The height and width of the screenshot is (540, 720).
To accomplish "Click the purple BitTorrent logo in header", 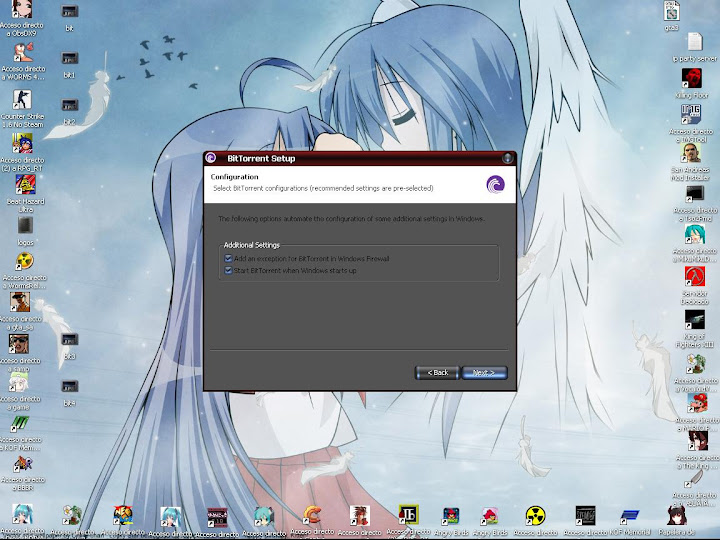I will (x=495, y=184).
